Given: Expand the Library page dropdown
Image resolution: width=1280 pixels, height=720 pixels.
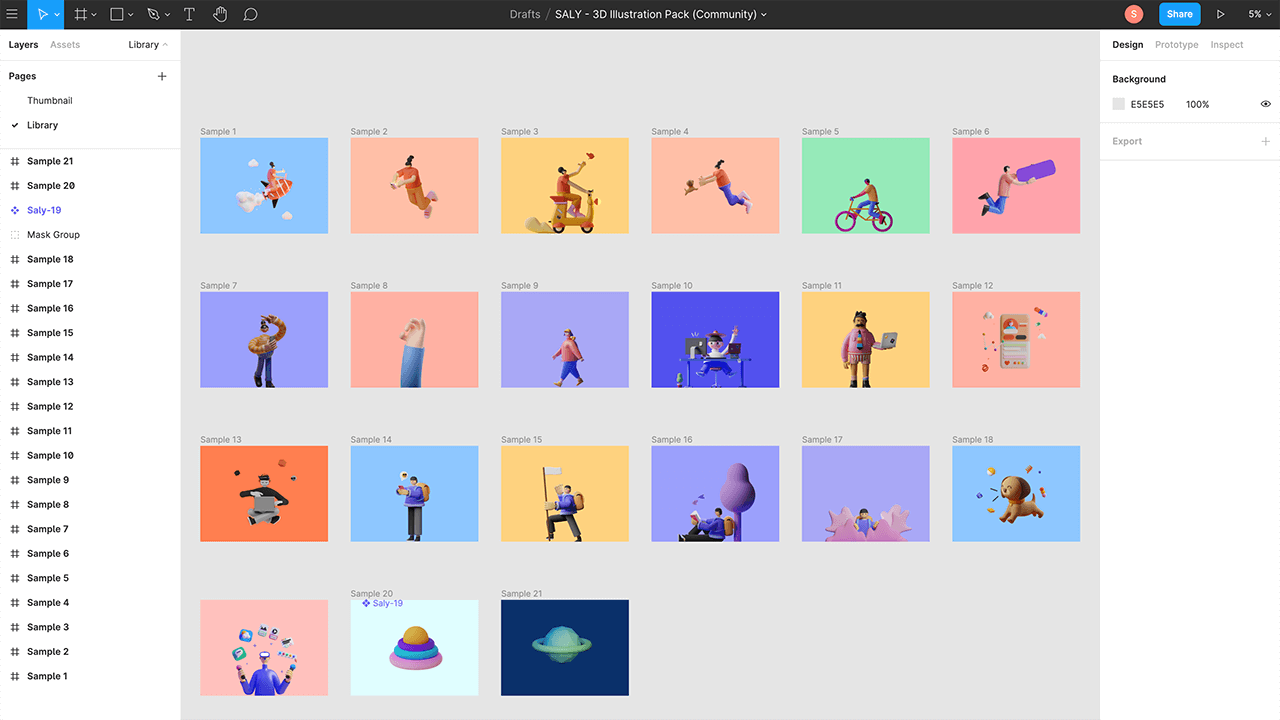Looking at the screenshot, I should (148, 45).
